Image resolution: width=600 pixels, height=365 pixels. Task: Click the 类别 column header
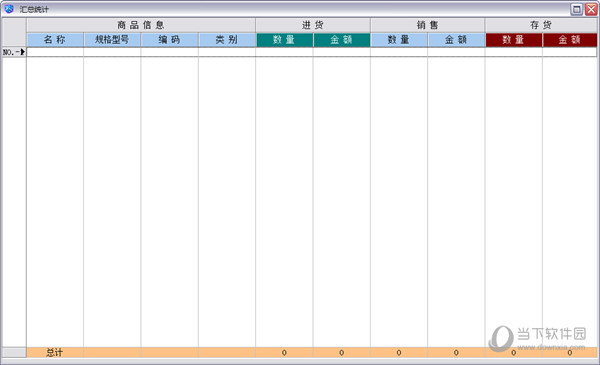[x=227, y=40]
